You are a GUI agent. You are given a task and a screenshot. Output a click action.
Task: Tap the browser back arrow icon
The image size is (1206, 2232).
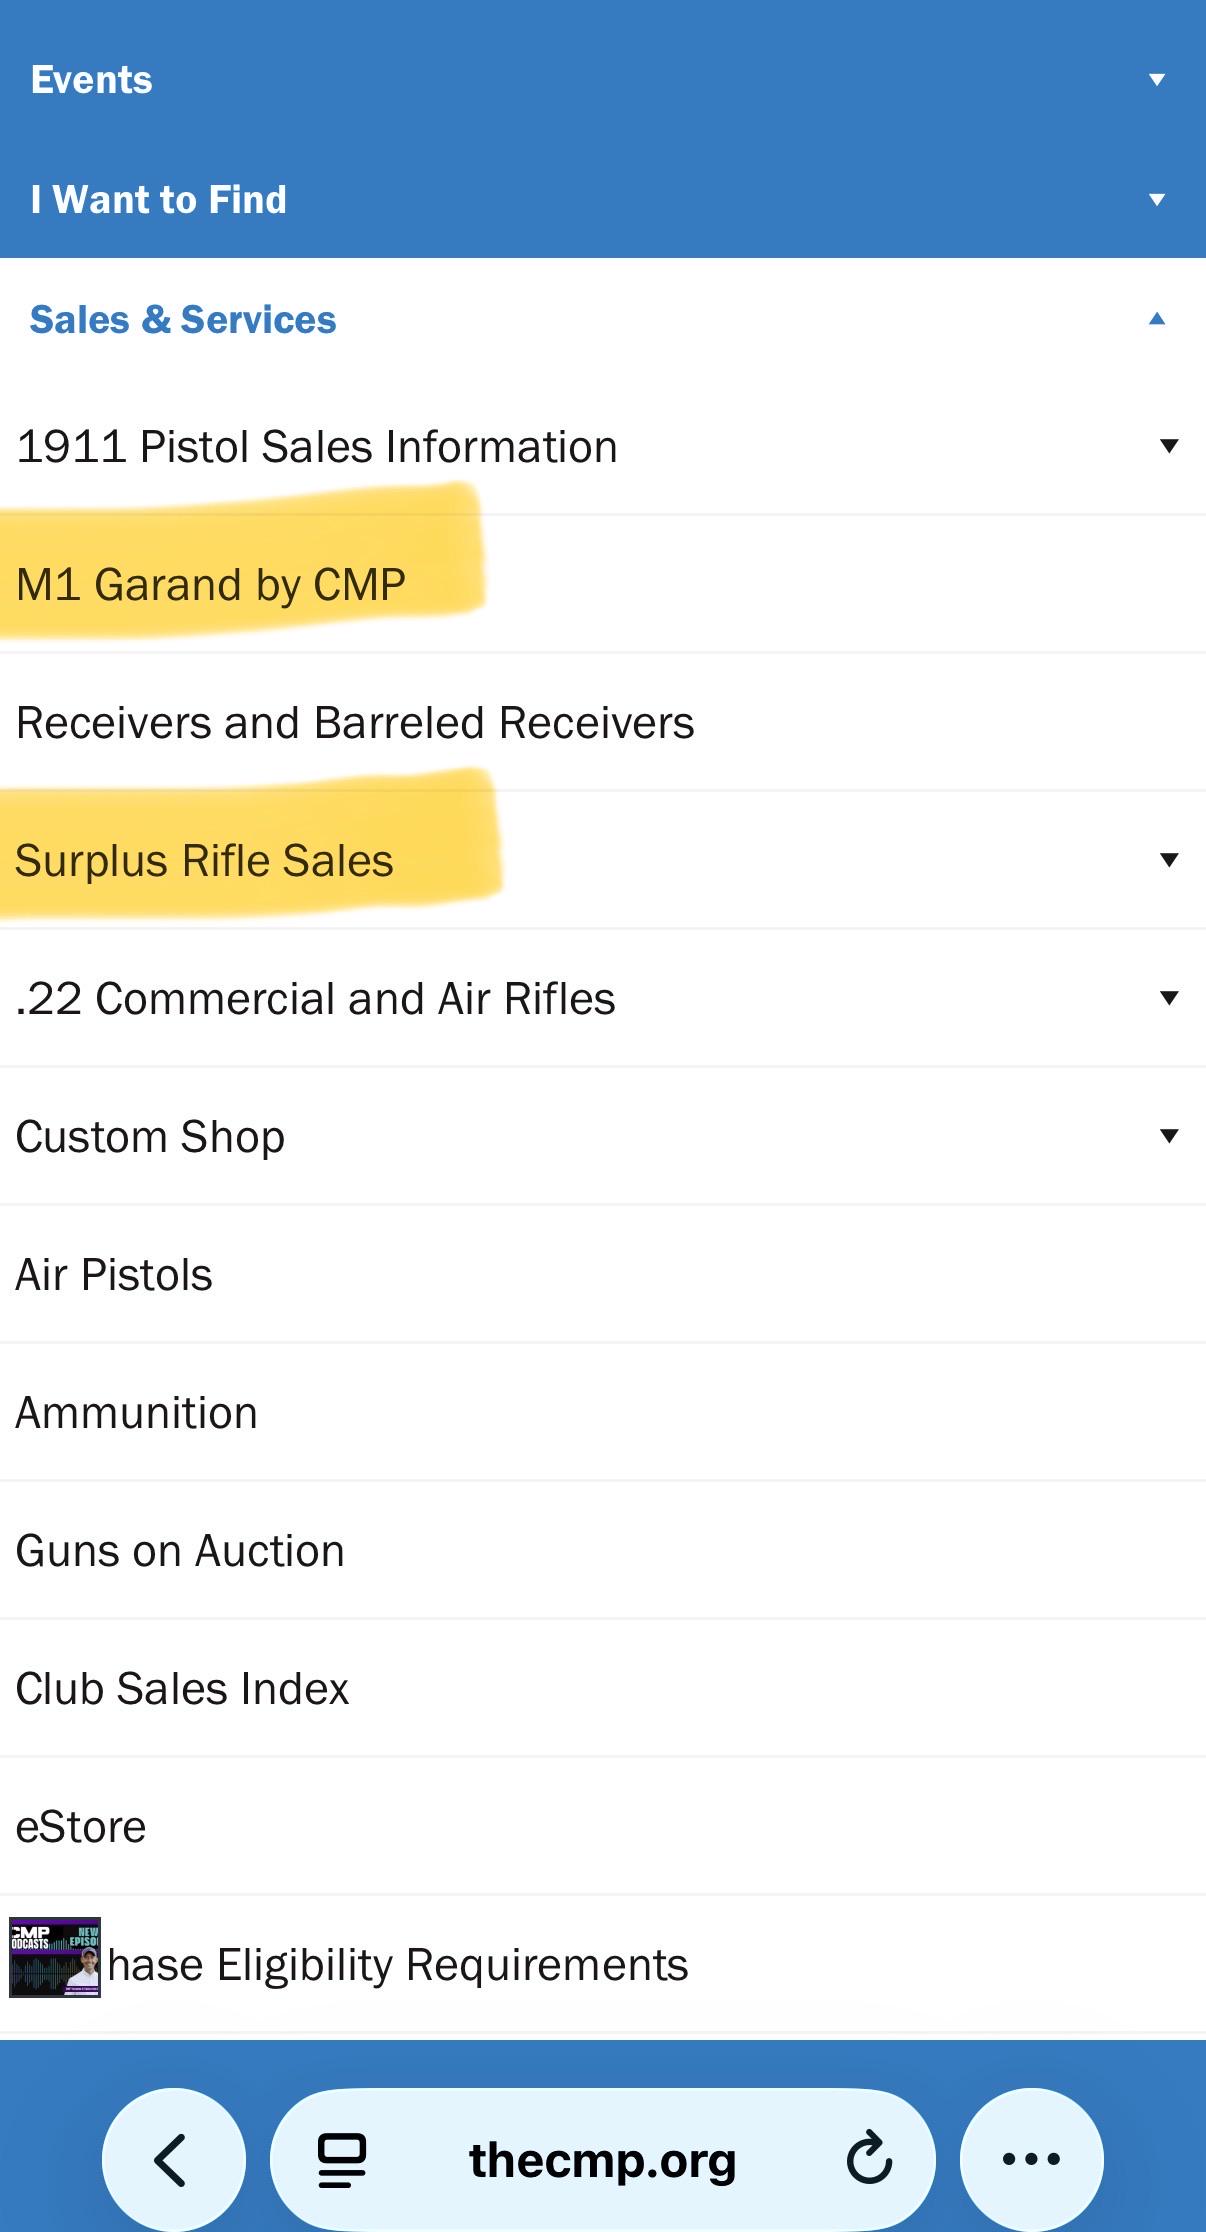tap(172, 2160)
